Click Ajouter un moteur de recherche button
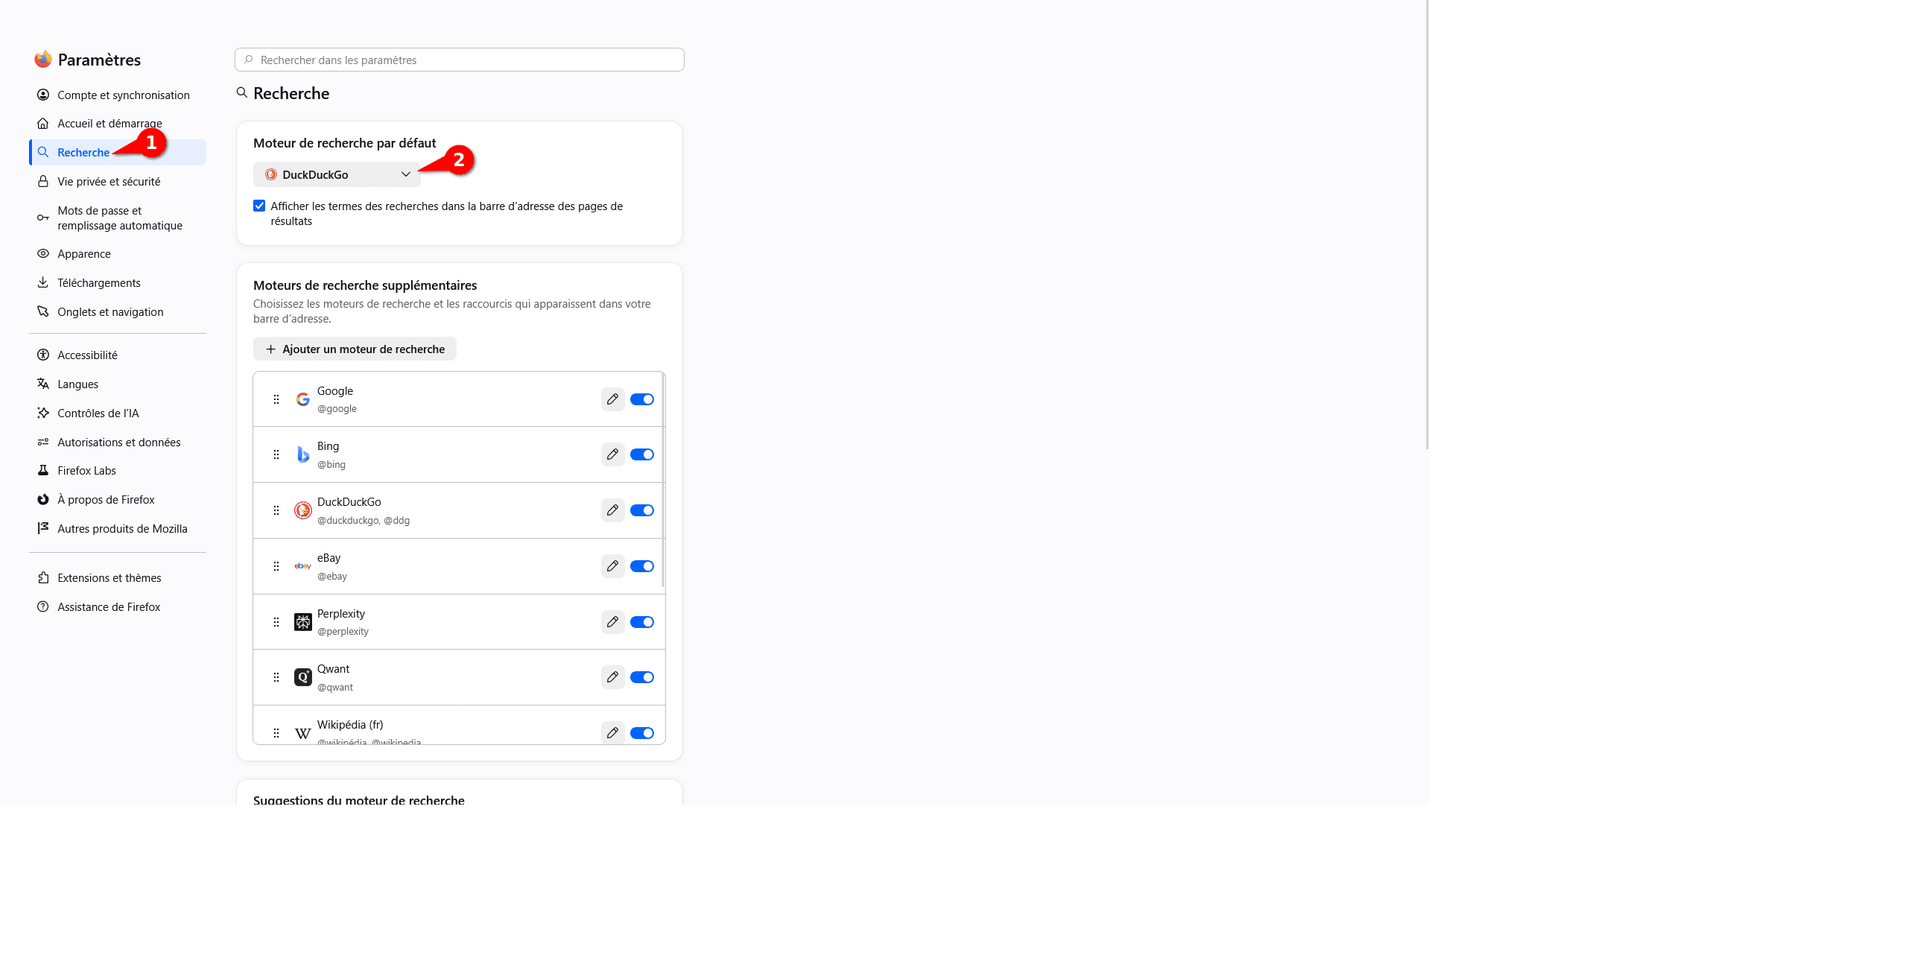This screenshot has width=1920, height=967. point(355,349)
